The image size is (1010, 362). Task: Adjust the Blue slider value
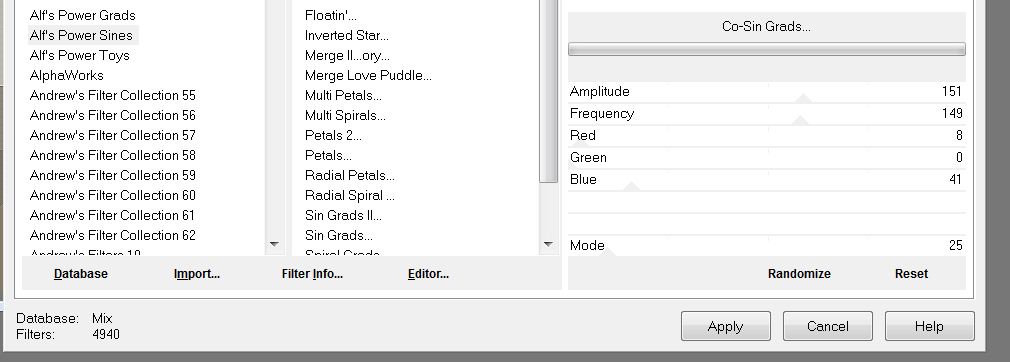tap(767, 180)
